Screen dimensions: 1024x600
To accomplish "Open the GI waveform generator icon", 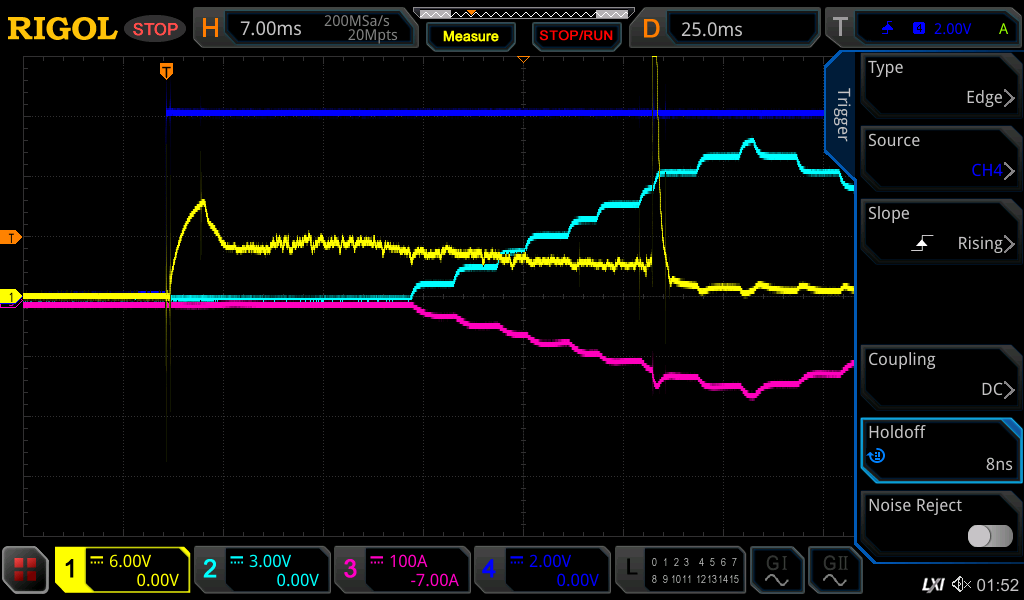I will [776, 570].
